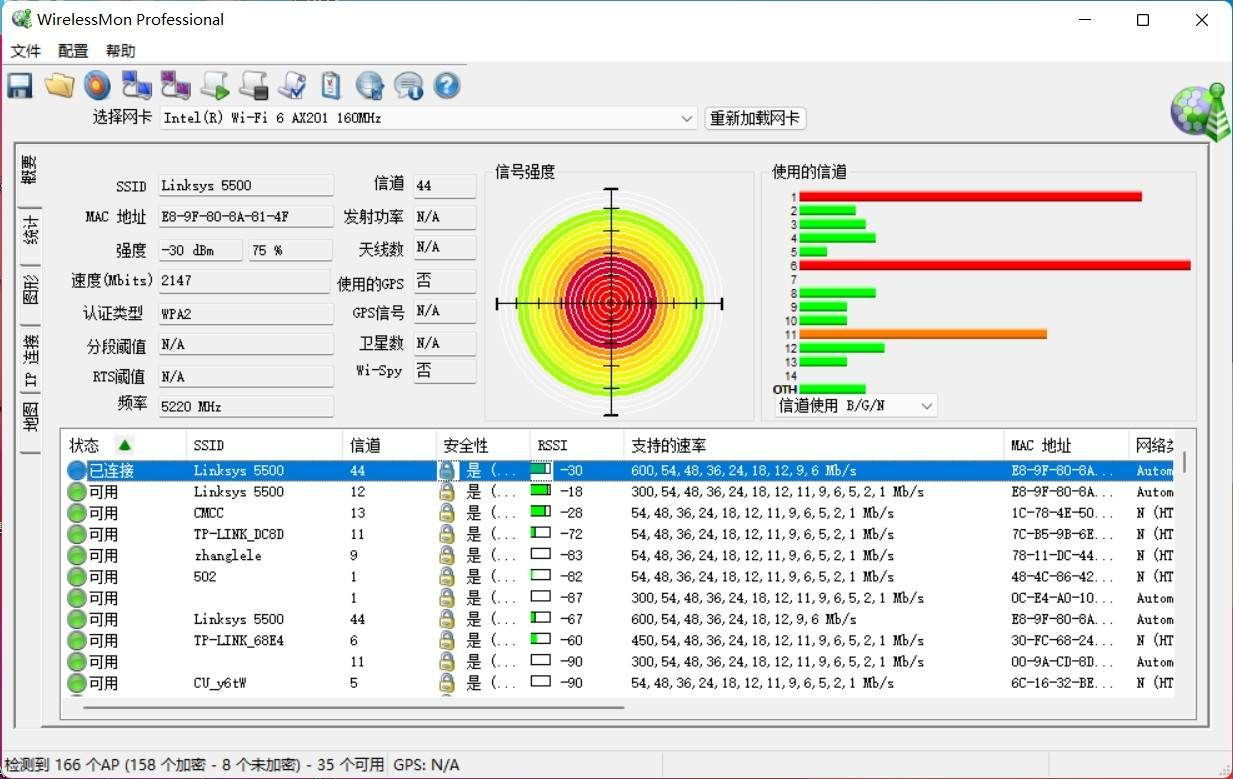Switch to the 概要 side tab

tap(30, 172)
